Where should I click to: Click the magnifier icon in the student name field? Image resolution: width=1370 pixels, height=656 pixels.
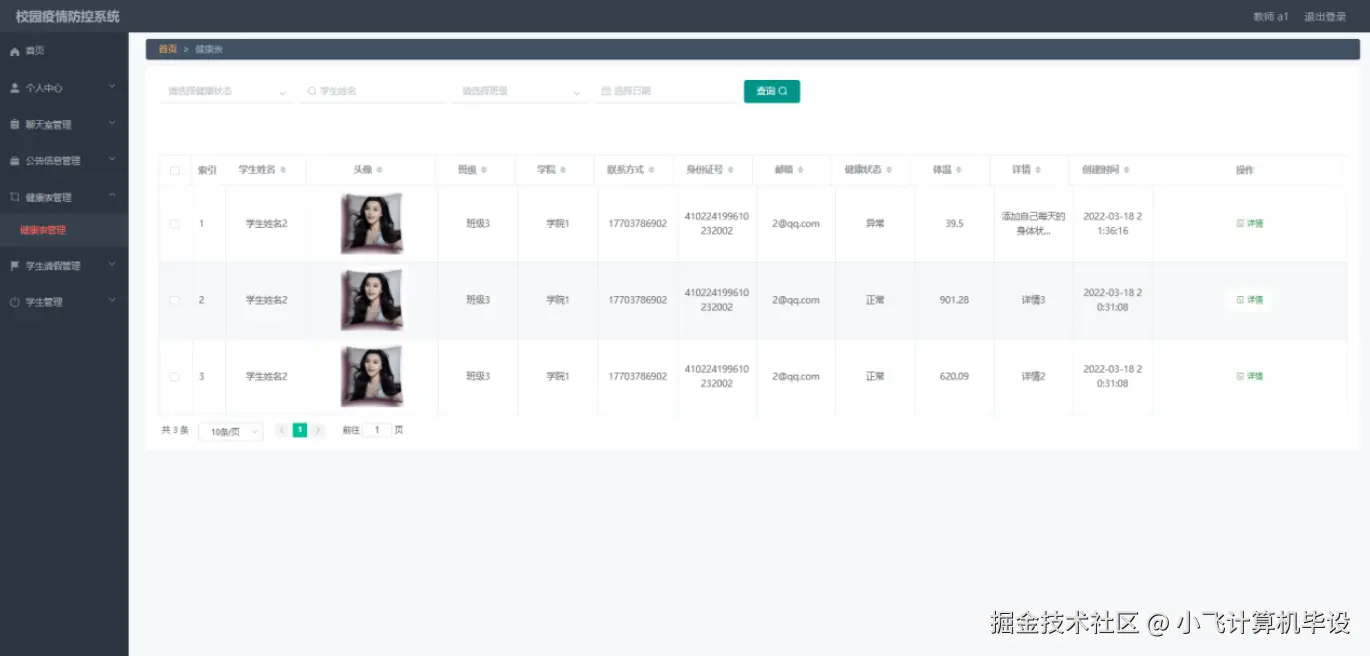click(x=312, y=91)
